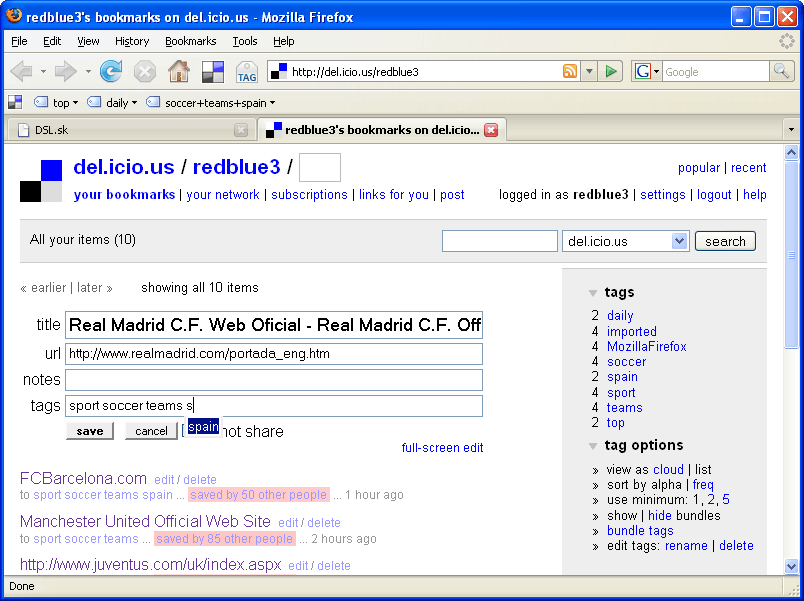Close the DSL.sk tab
This screenshot has height=601, width=804.
tap(241, 130)
